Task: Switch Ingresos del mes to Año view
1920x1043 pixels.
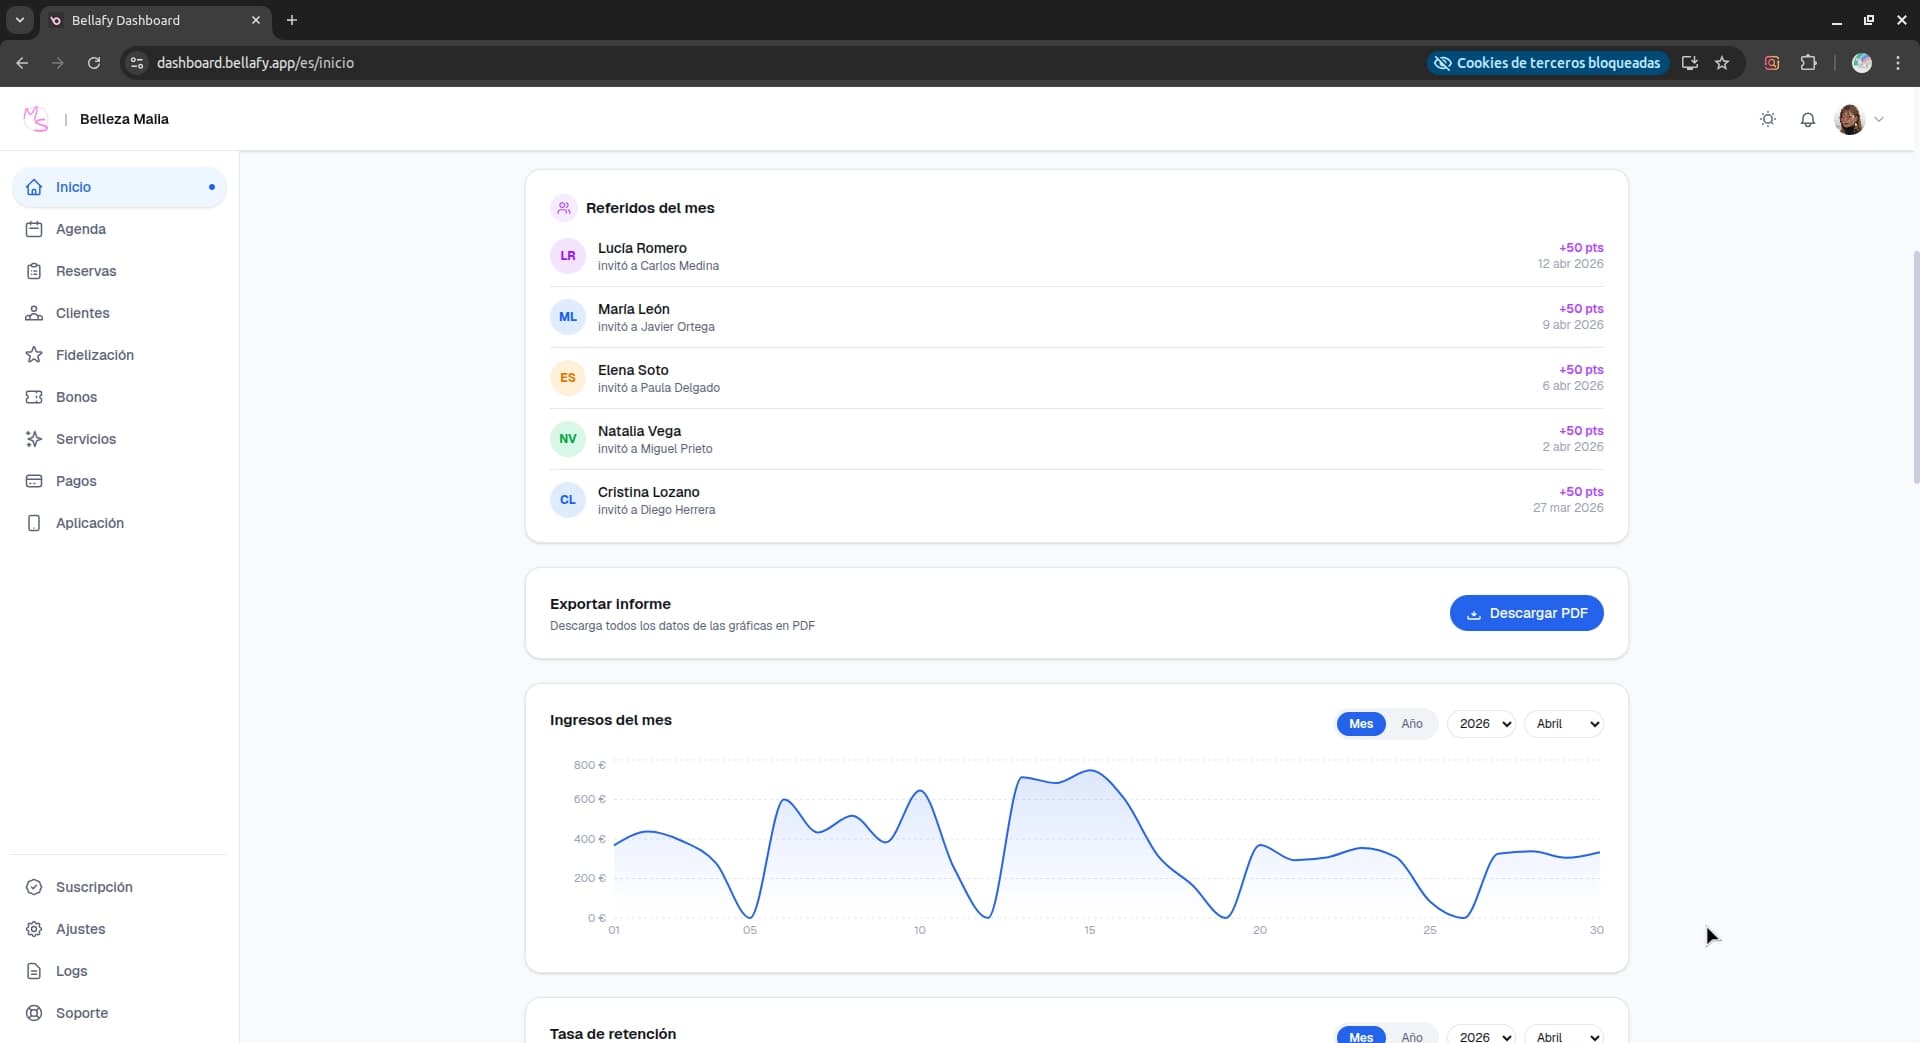Action: pos(1411,723)
